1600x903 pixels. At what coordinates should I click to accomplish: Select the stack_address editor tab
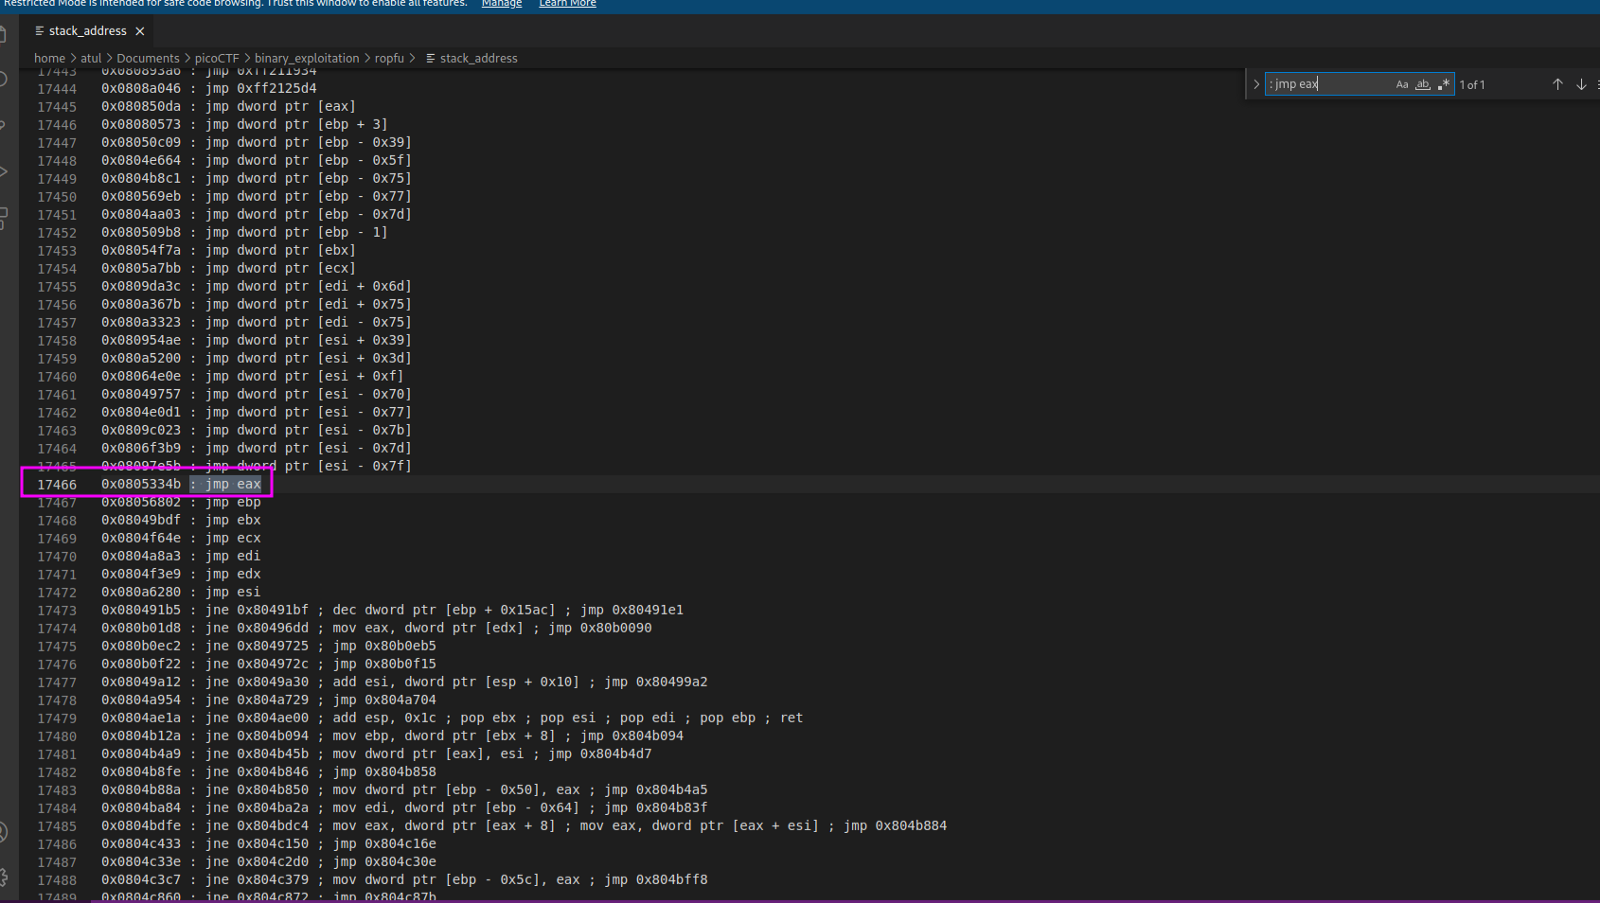point(87,31)
